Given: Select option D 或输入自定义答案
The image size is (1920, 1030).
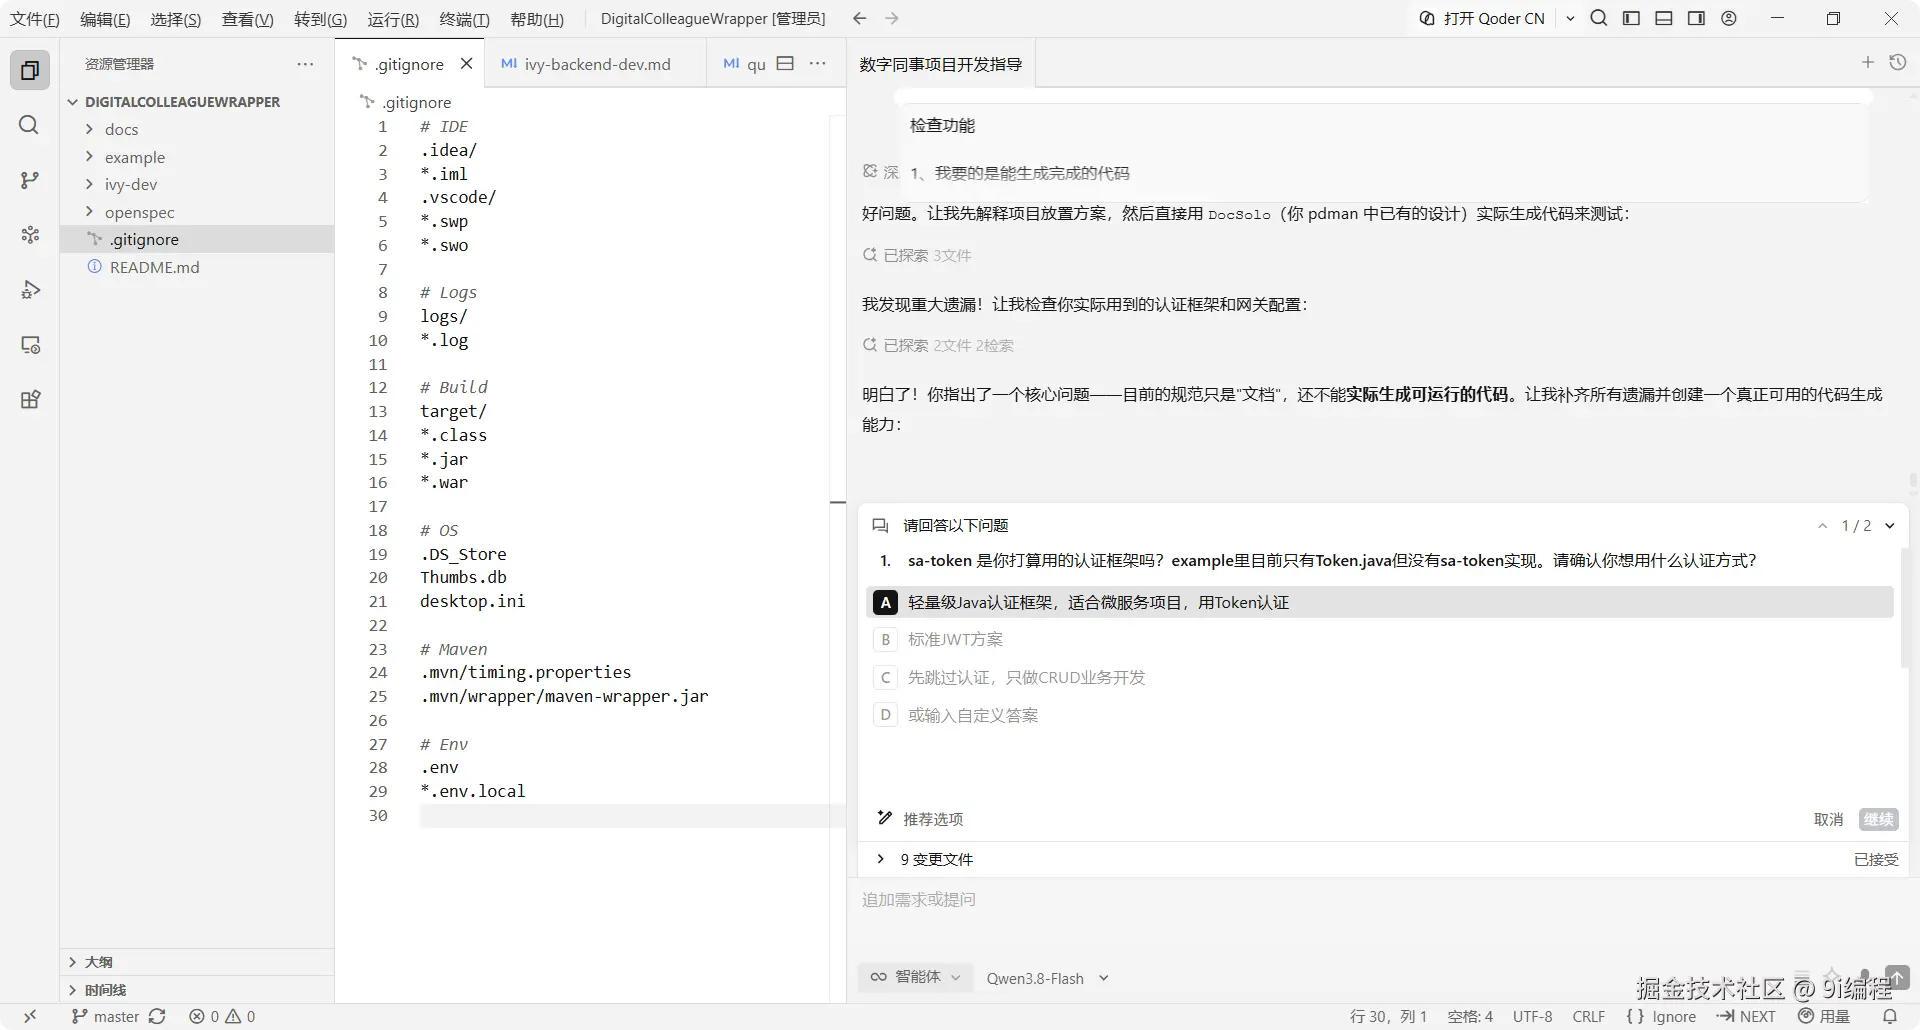Looking at the screenshot, I should [1382, 715].
